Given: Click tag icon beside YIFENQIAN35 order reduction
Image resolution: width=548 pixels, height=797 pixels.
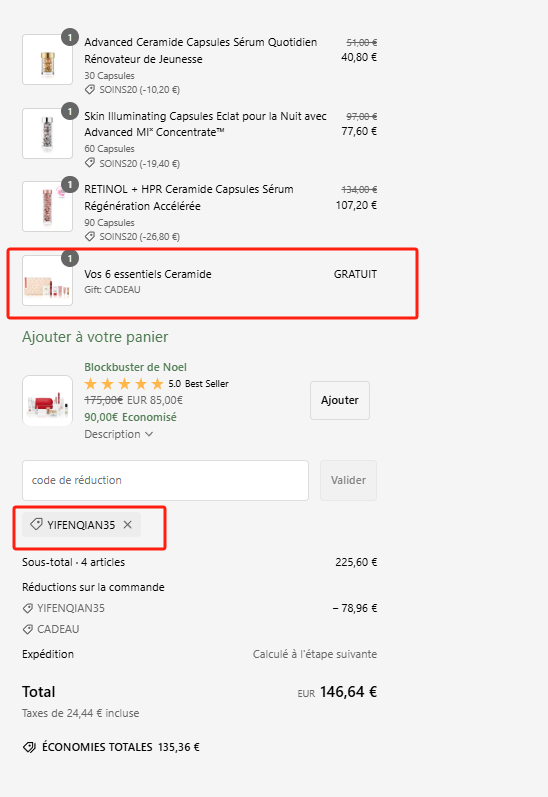Looking at the screenshot, I should pyautogui.click(x=28, y=608).
